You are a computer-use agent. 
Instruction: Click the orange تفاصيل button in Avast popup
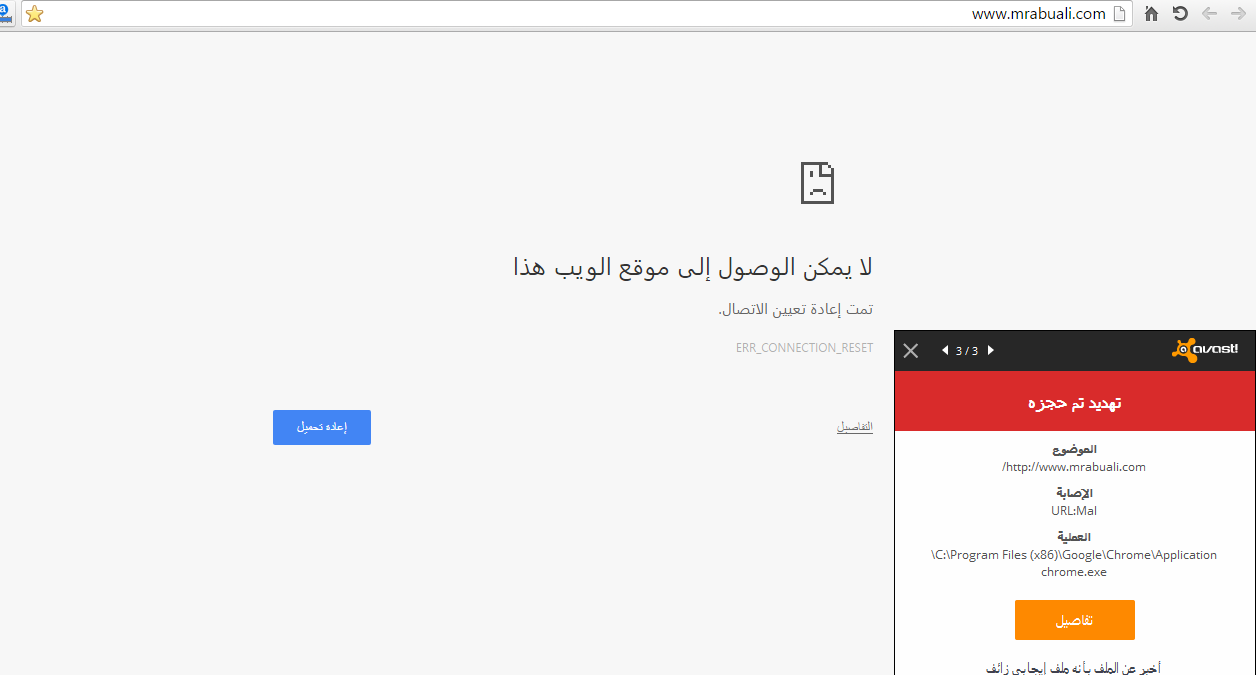pos(1074,620)
